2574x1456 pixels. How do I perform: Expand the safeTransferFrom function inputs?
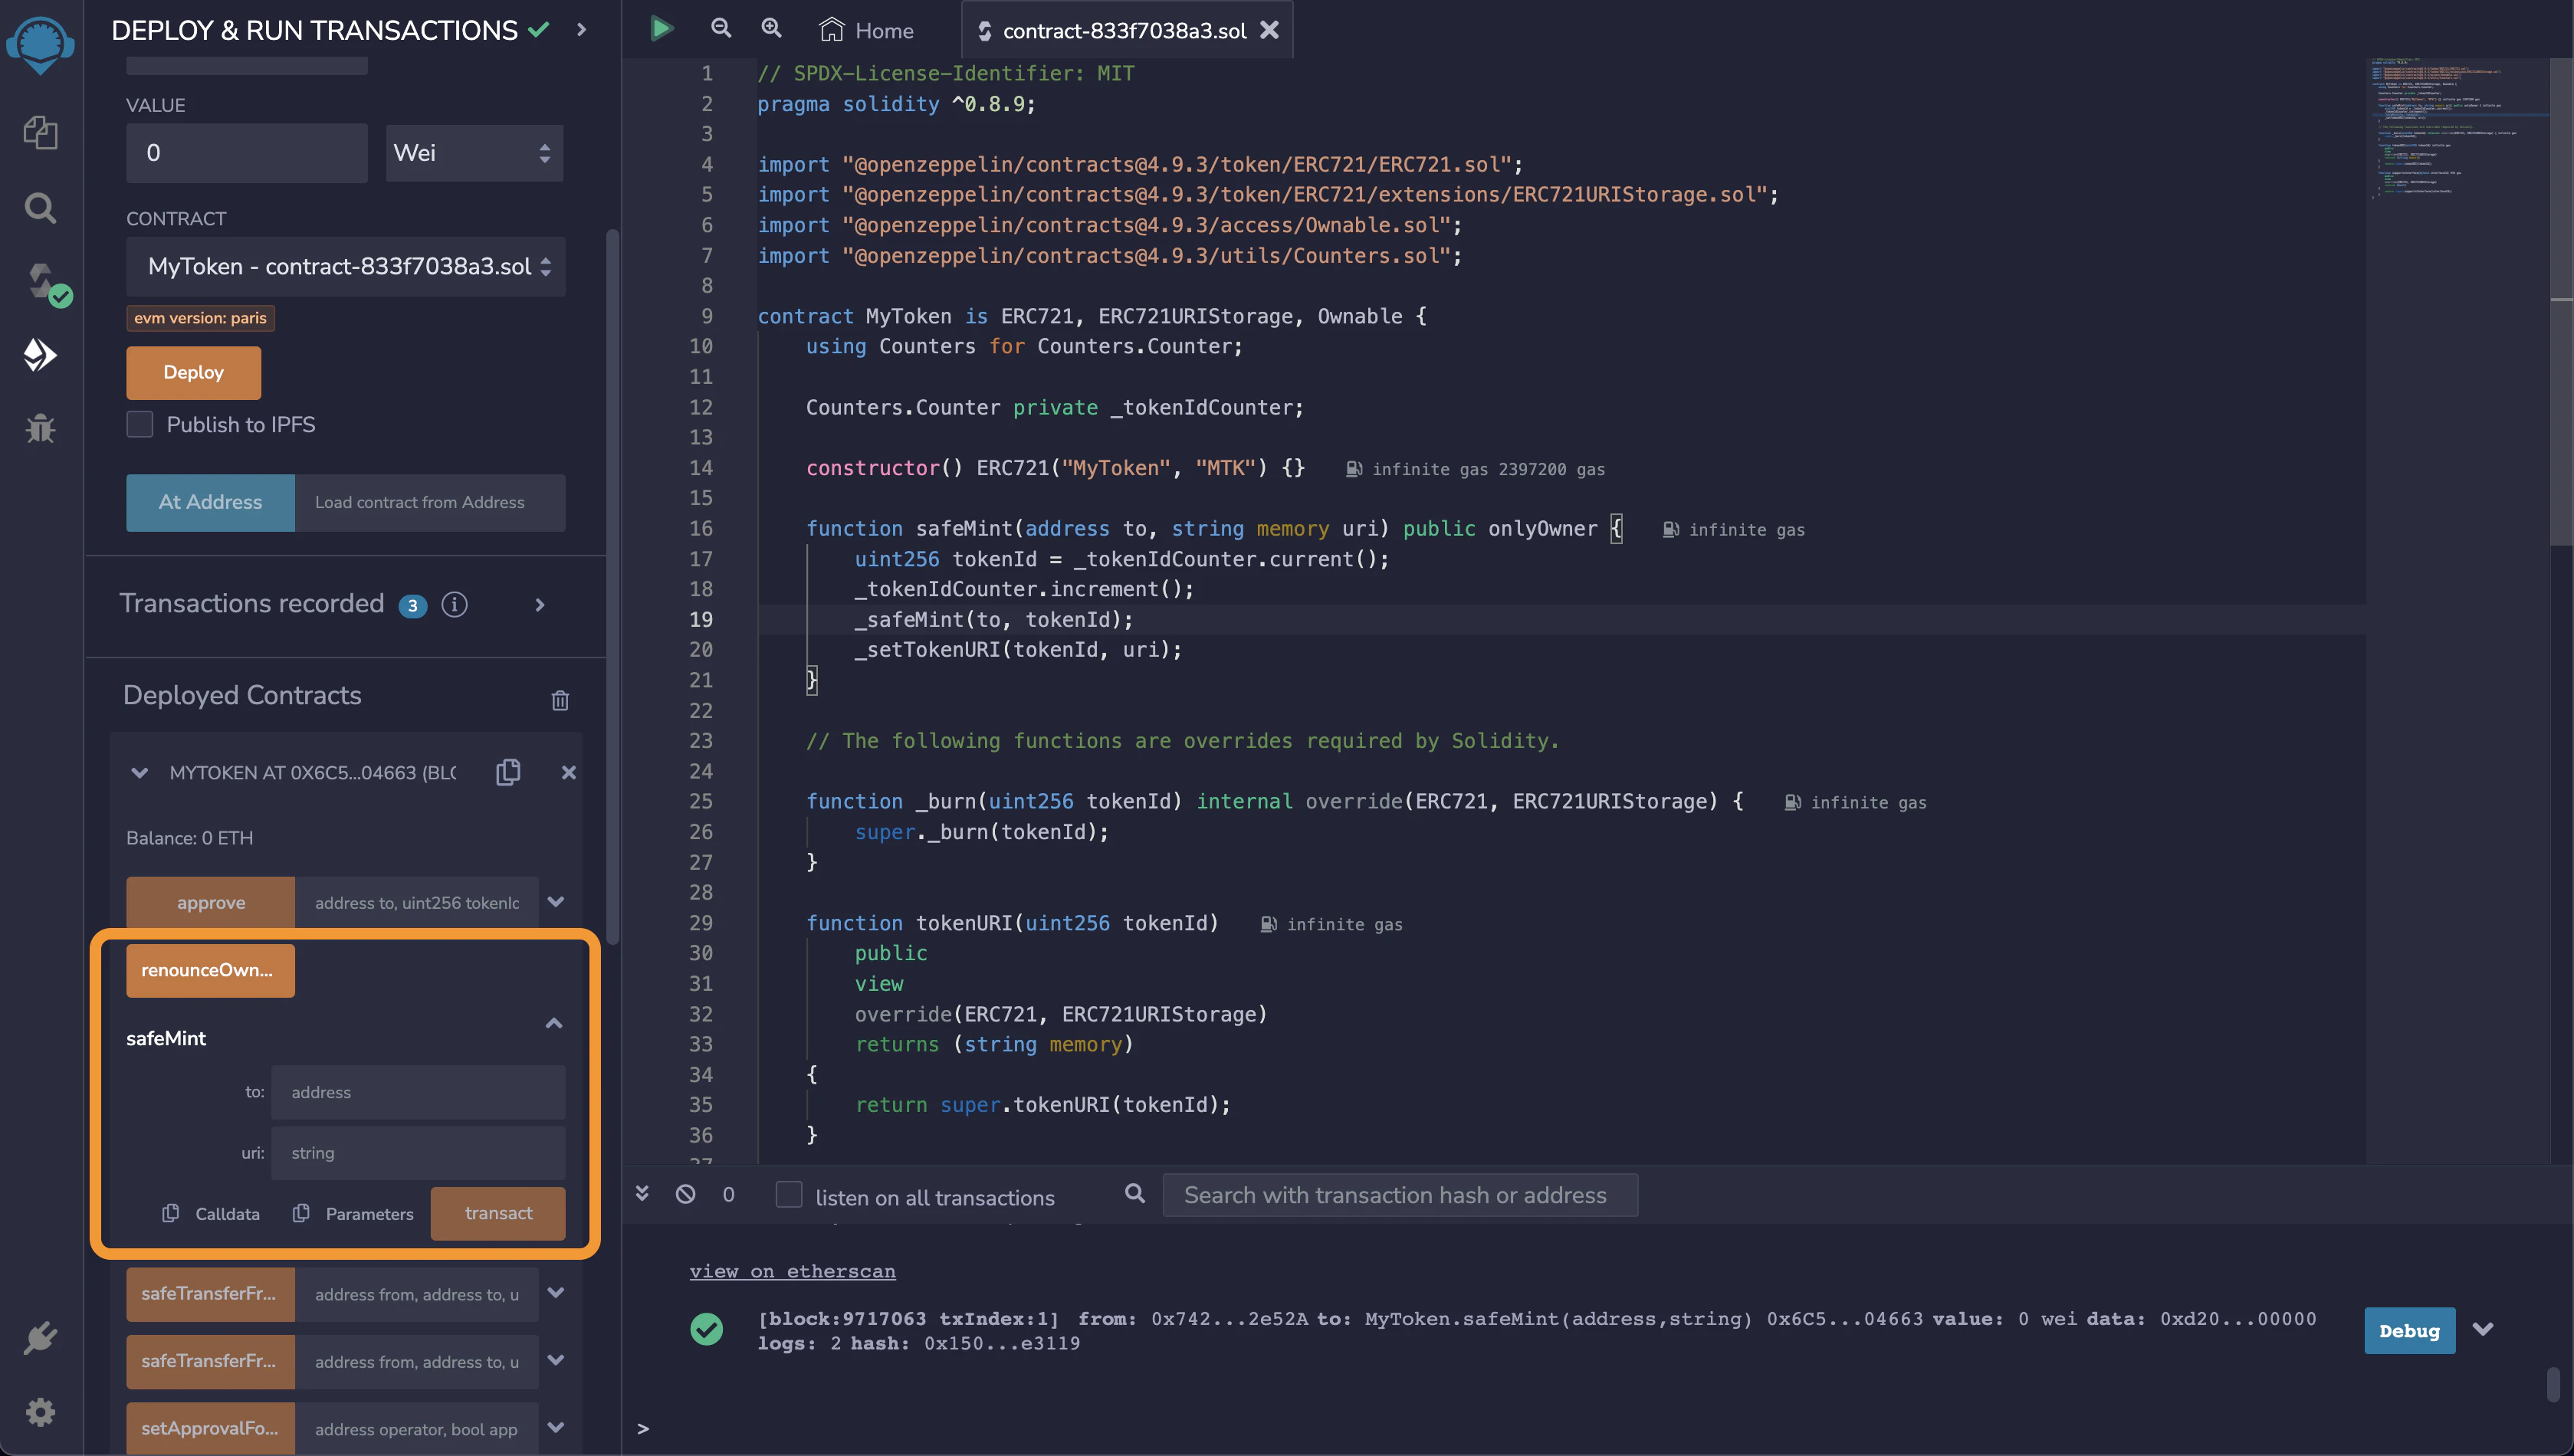[x=556, y=1293]
